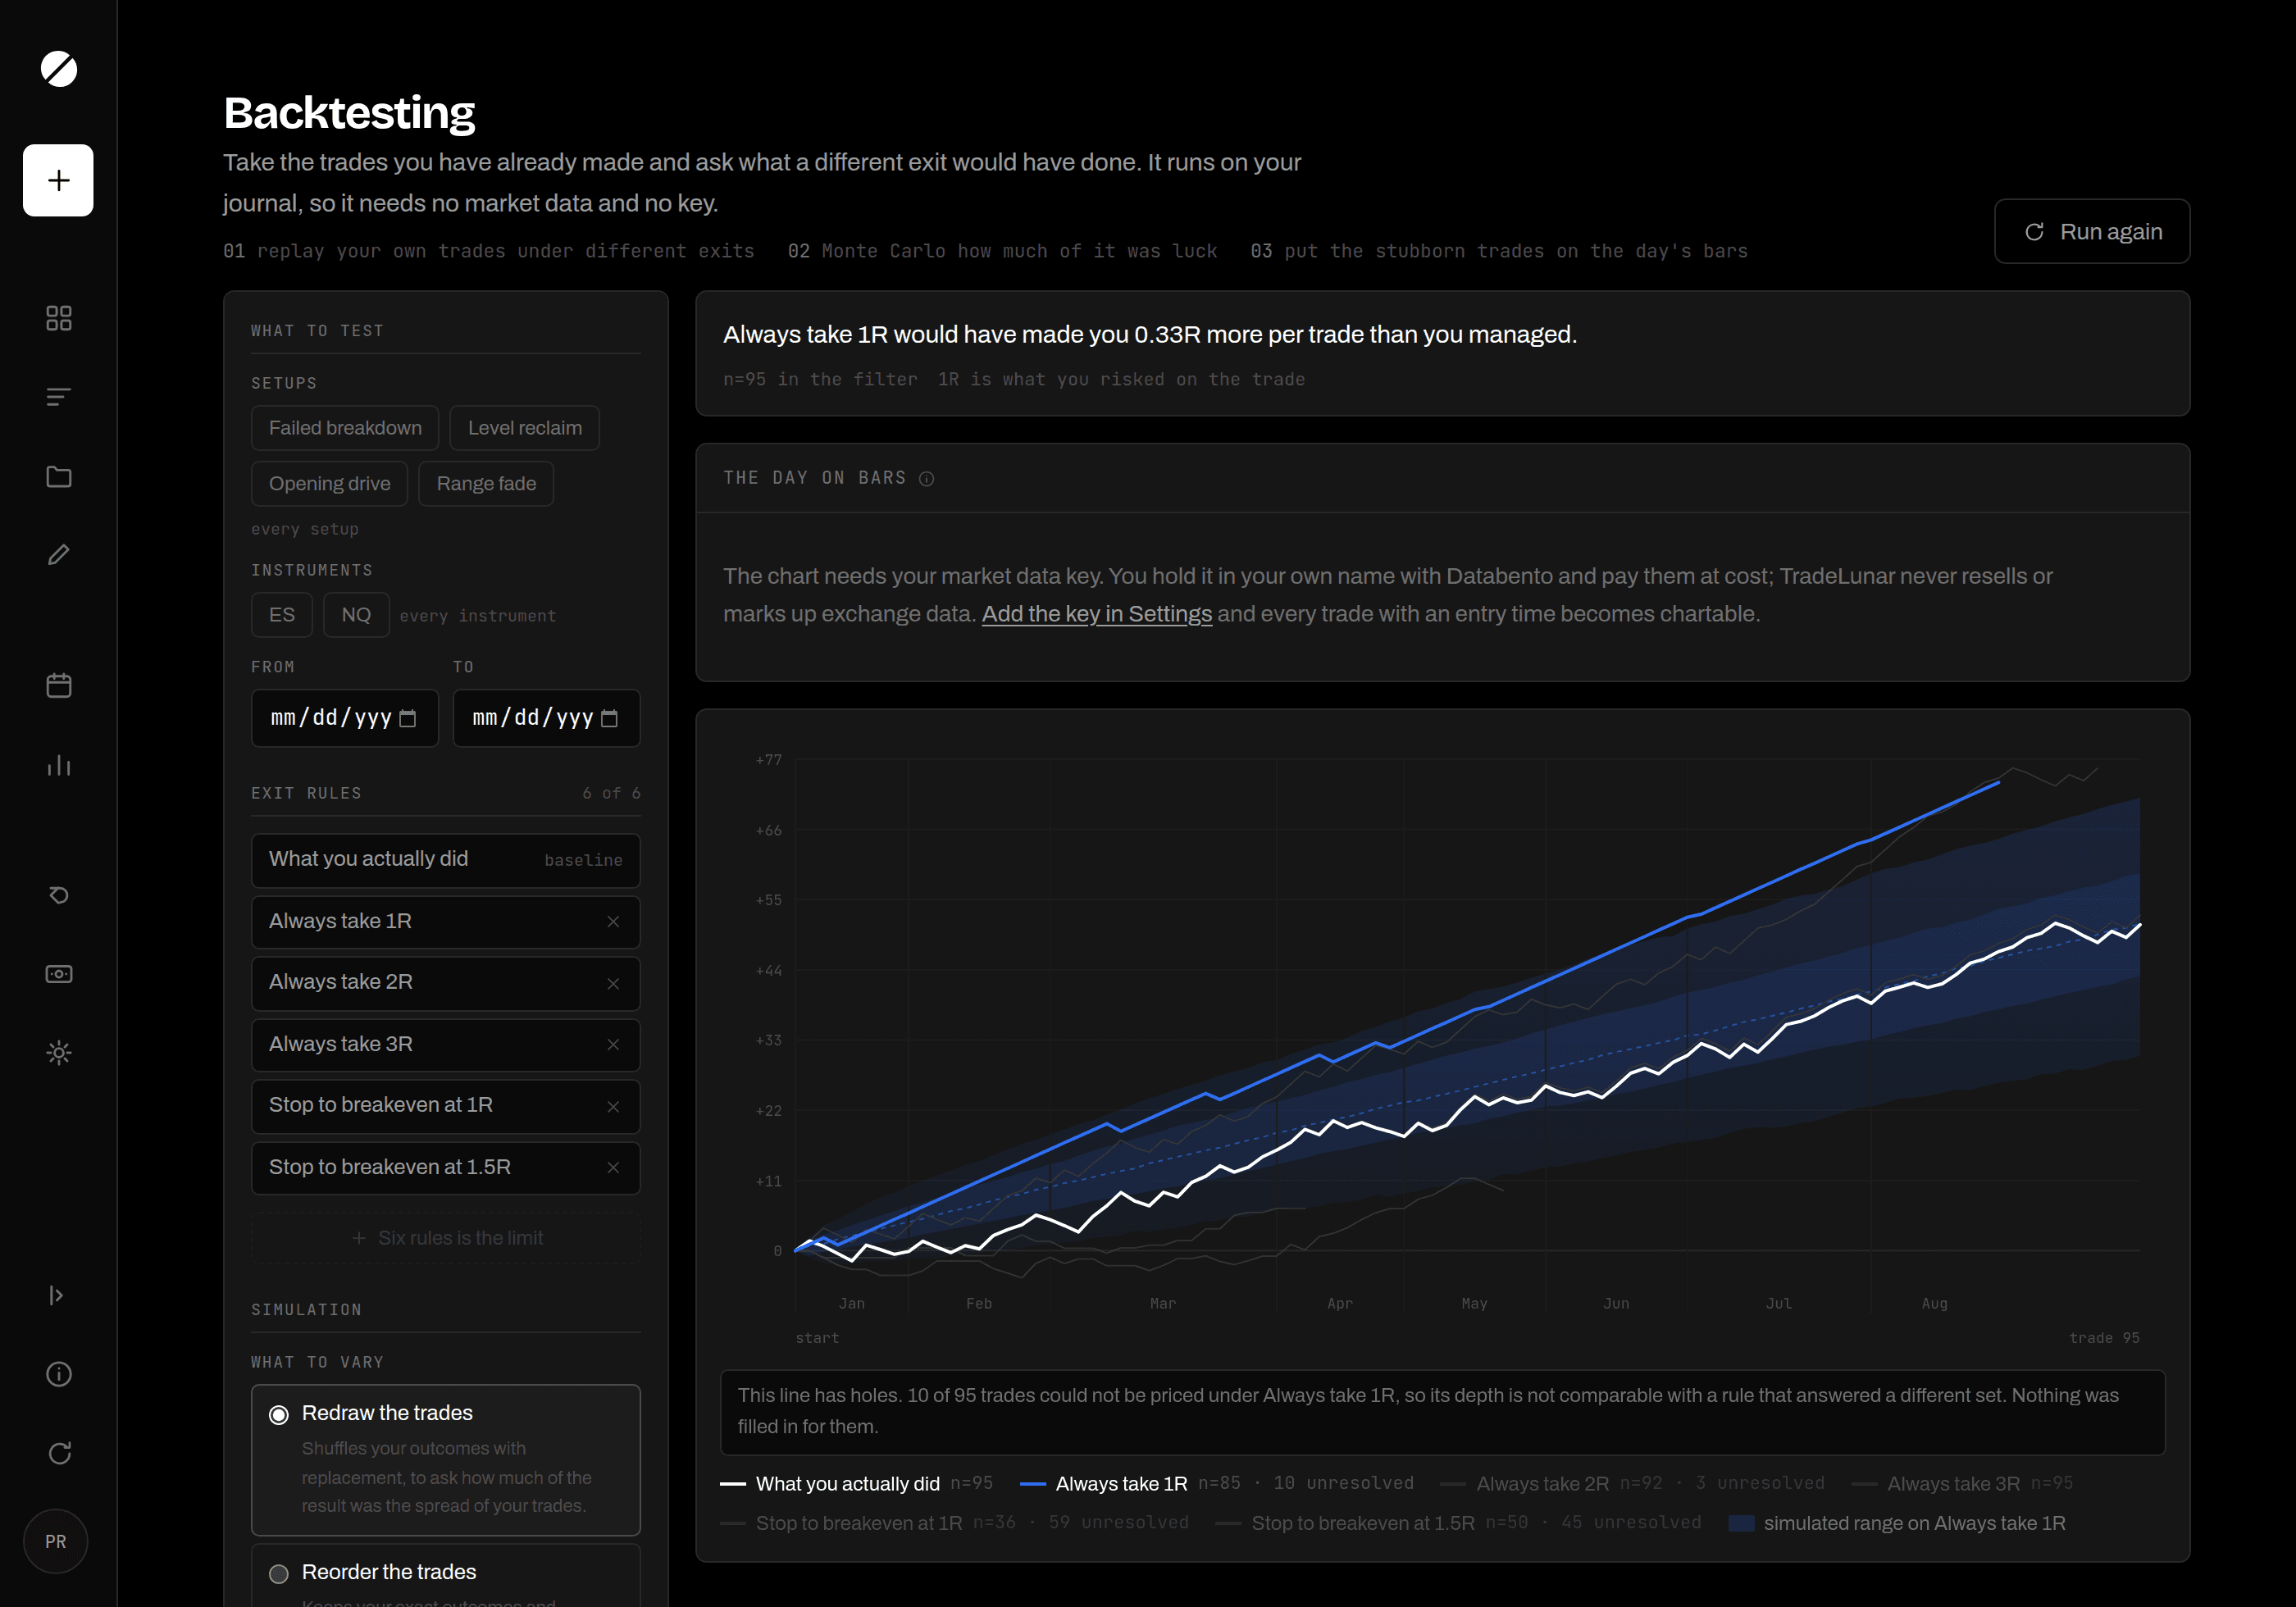Viewport: 2296px width, 1607px height.
Task: Toggle the Always take 1R legend entry
Action: pyautogui.click(x=1216, y=1484)
